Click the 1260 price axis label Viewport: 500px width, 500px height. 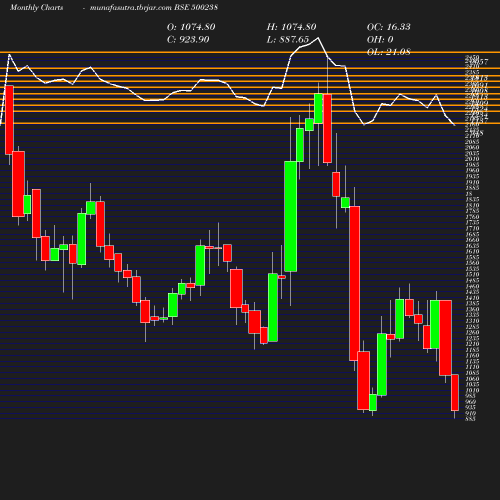(x=472, y=332)
